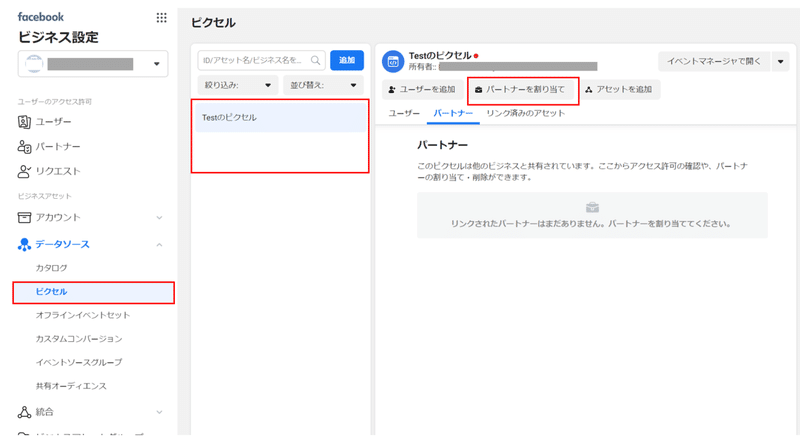Click the blue 追加 button
Image resolution: width=800 pixels, height=440 pixels.
coord(347,60)
